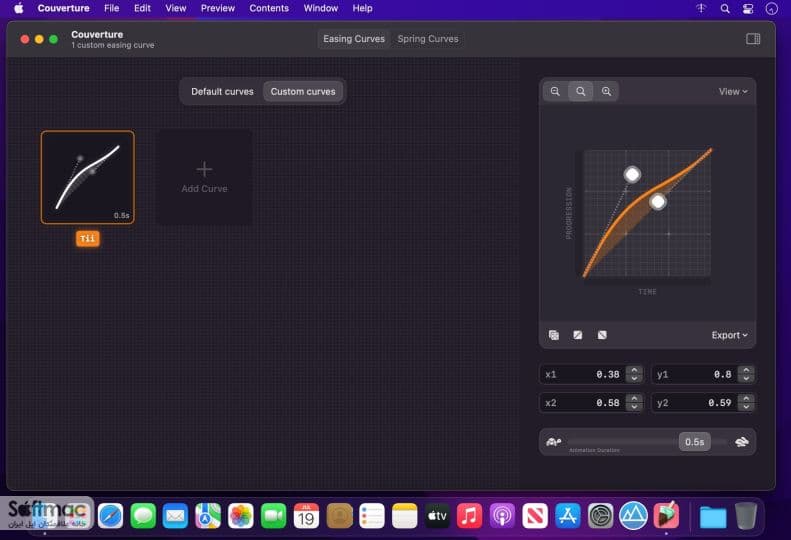Click the Add Curve button

pos(204,177)
